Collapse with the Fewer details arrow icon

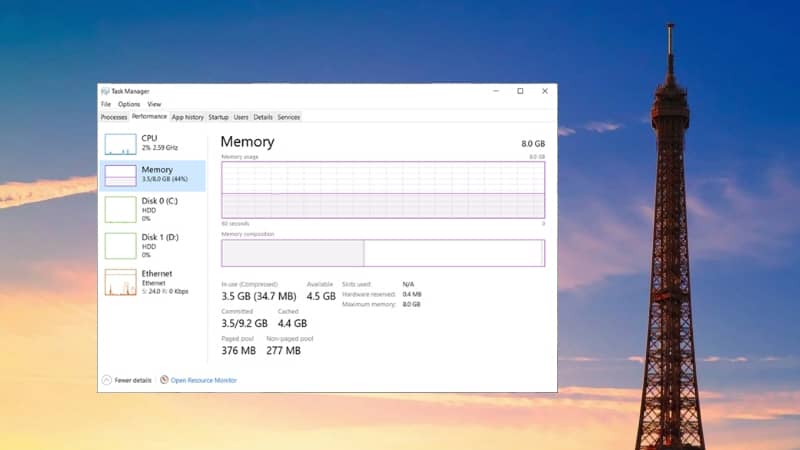[x=107, y=380]
